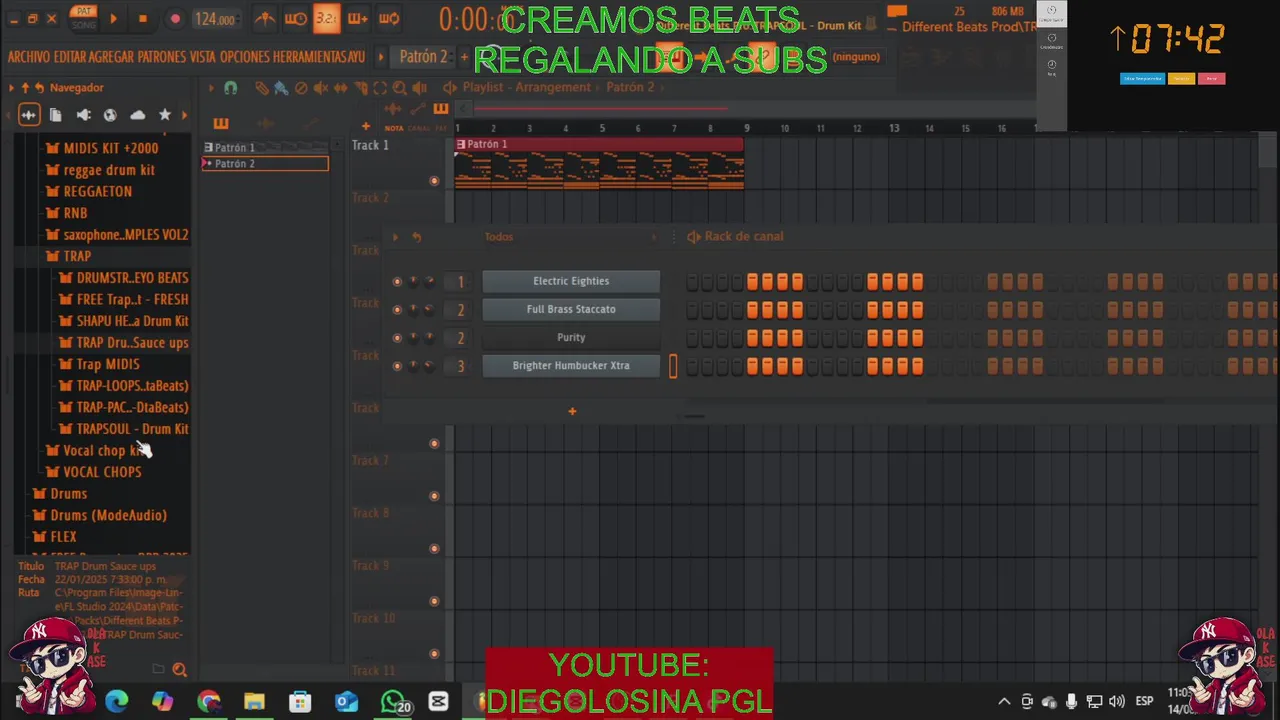The image size is (1280, 720).
Task: Toggle the PAT/SONG mode switch
Action: pos(84,17)
